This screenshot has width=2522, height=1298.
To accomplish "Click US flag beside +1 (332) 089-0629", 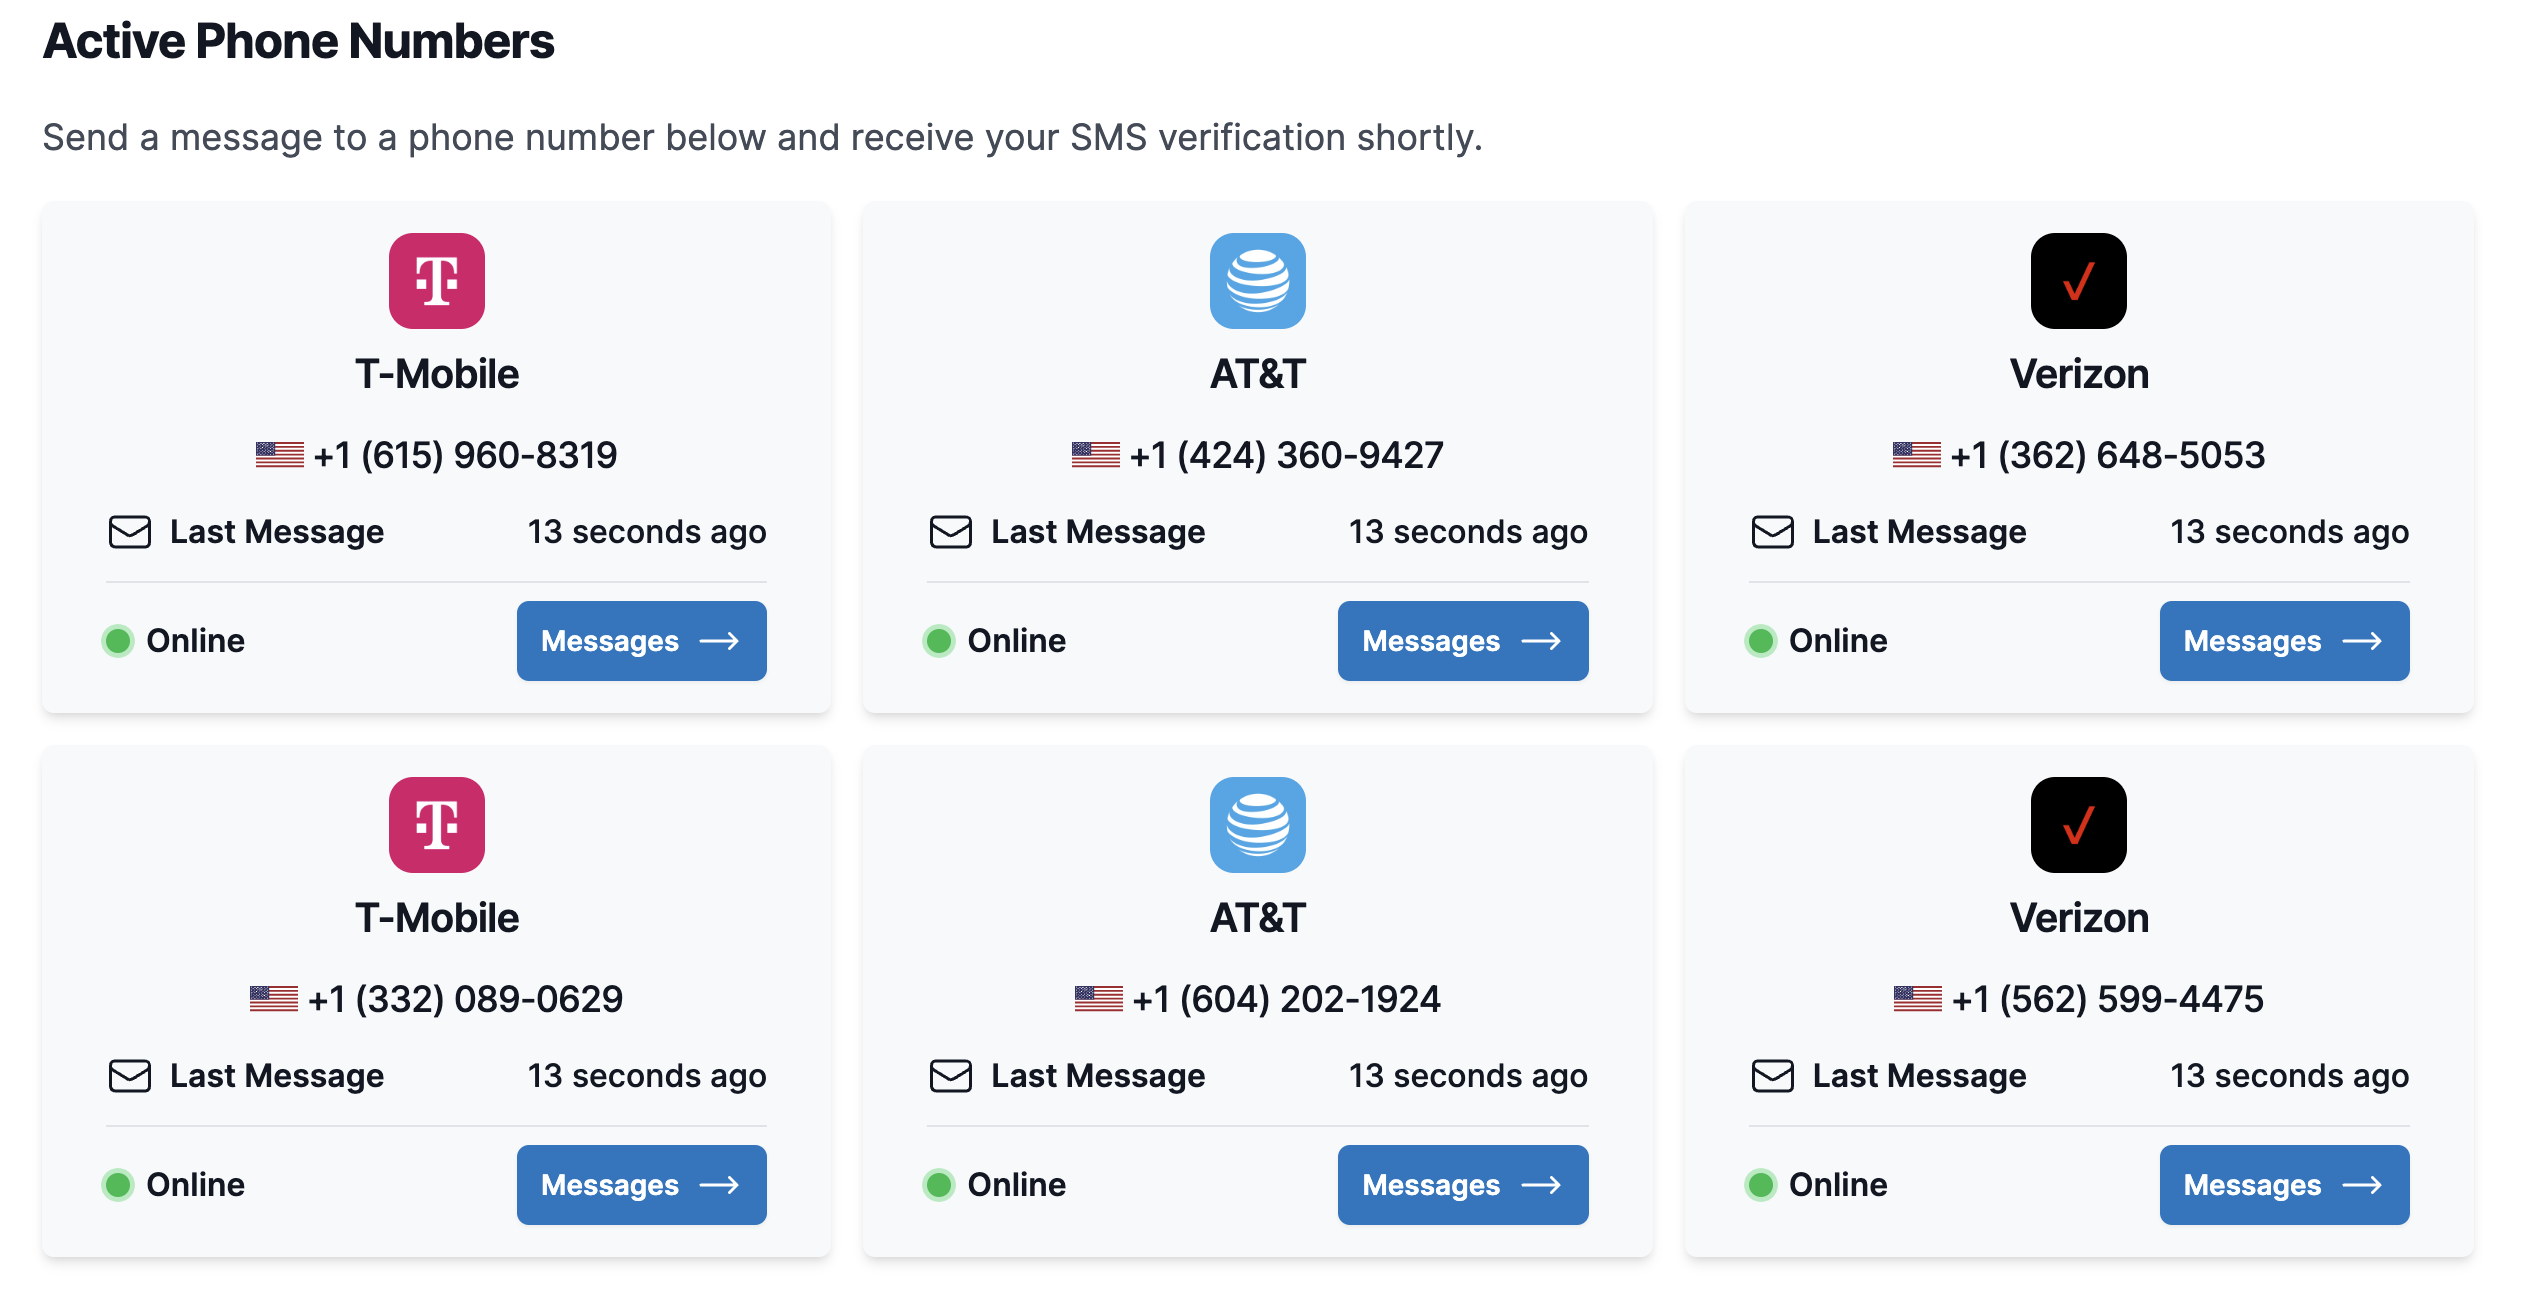I will [x=274, y=999].
